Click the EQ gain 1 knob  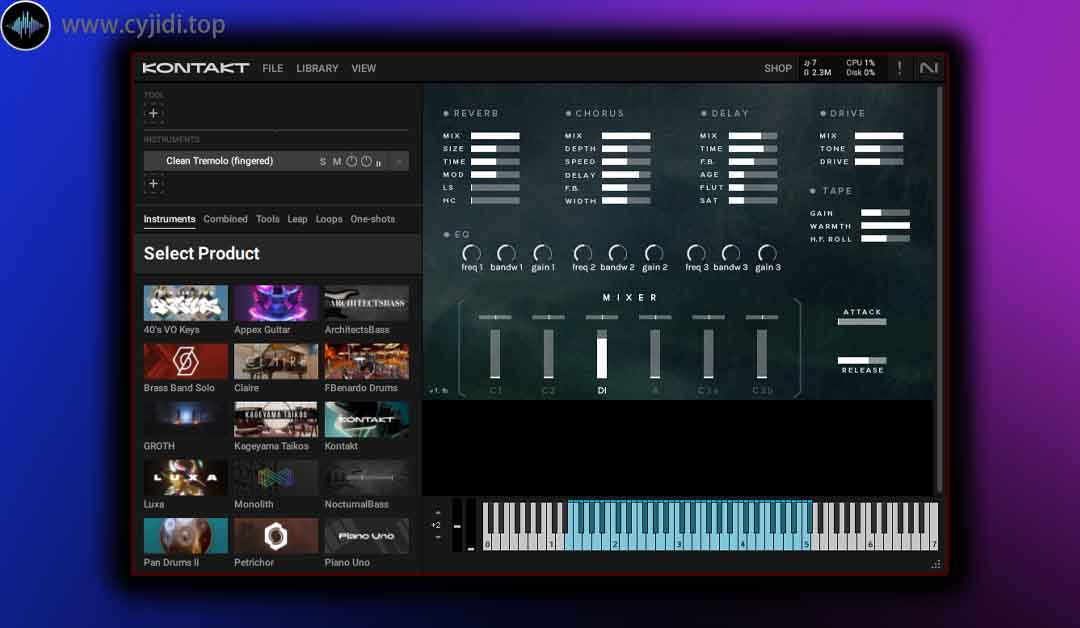tap(543, 253)
